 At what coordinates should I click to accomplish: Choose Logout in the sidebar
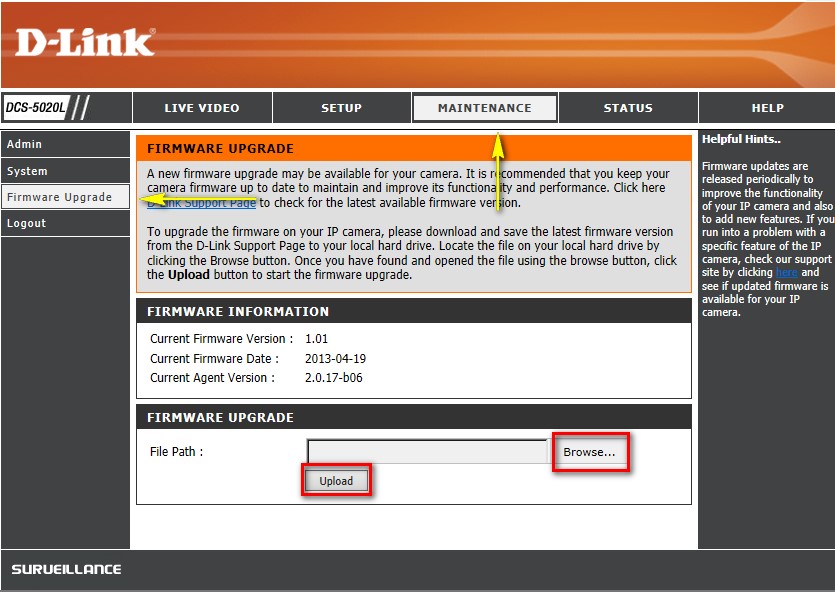[66, 223]
